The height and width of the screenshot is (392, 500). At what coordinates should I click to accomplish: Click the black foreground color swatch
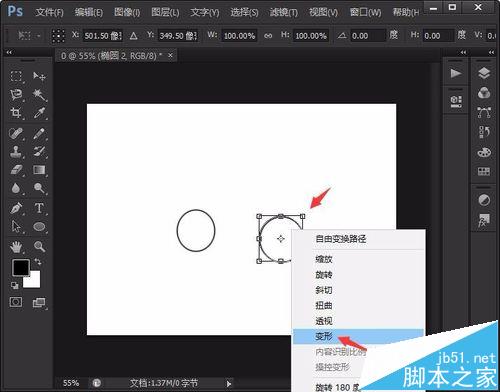[21, 267]
